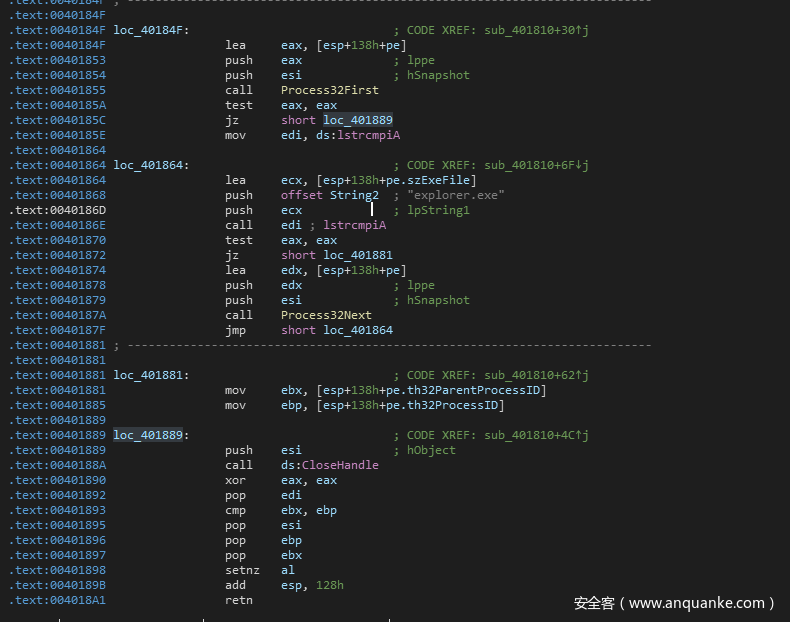Click the ds:CloseHandle call target
Screen dimensions: 790x622
(330, 465)
